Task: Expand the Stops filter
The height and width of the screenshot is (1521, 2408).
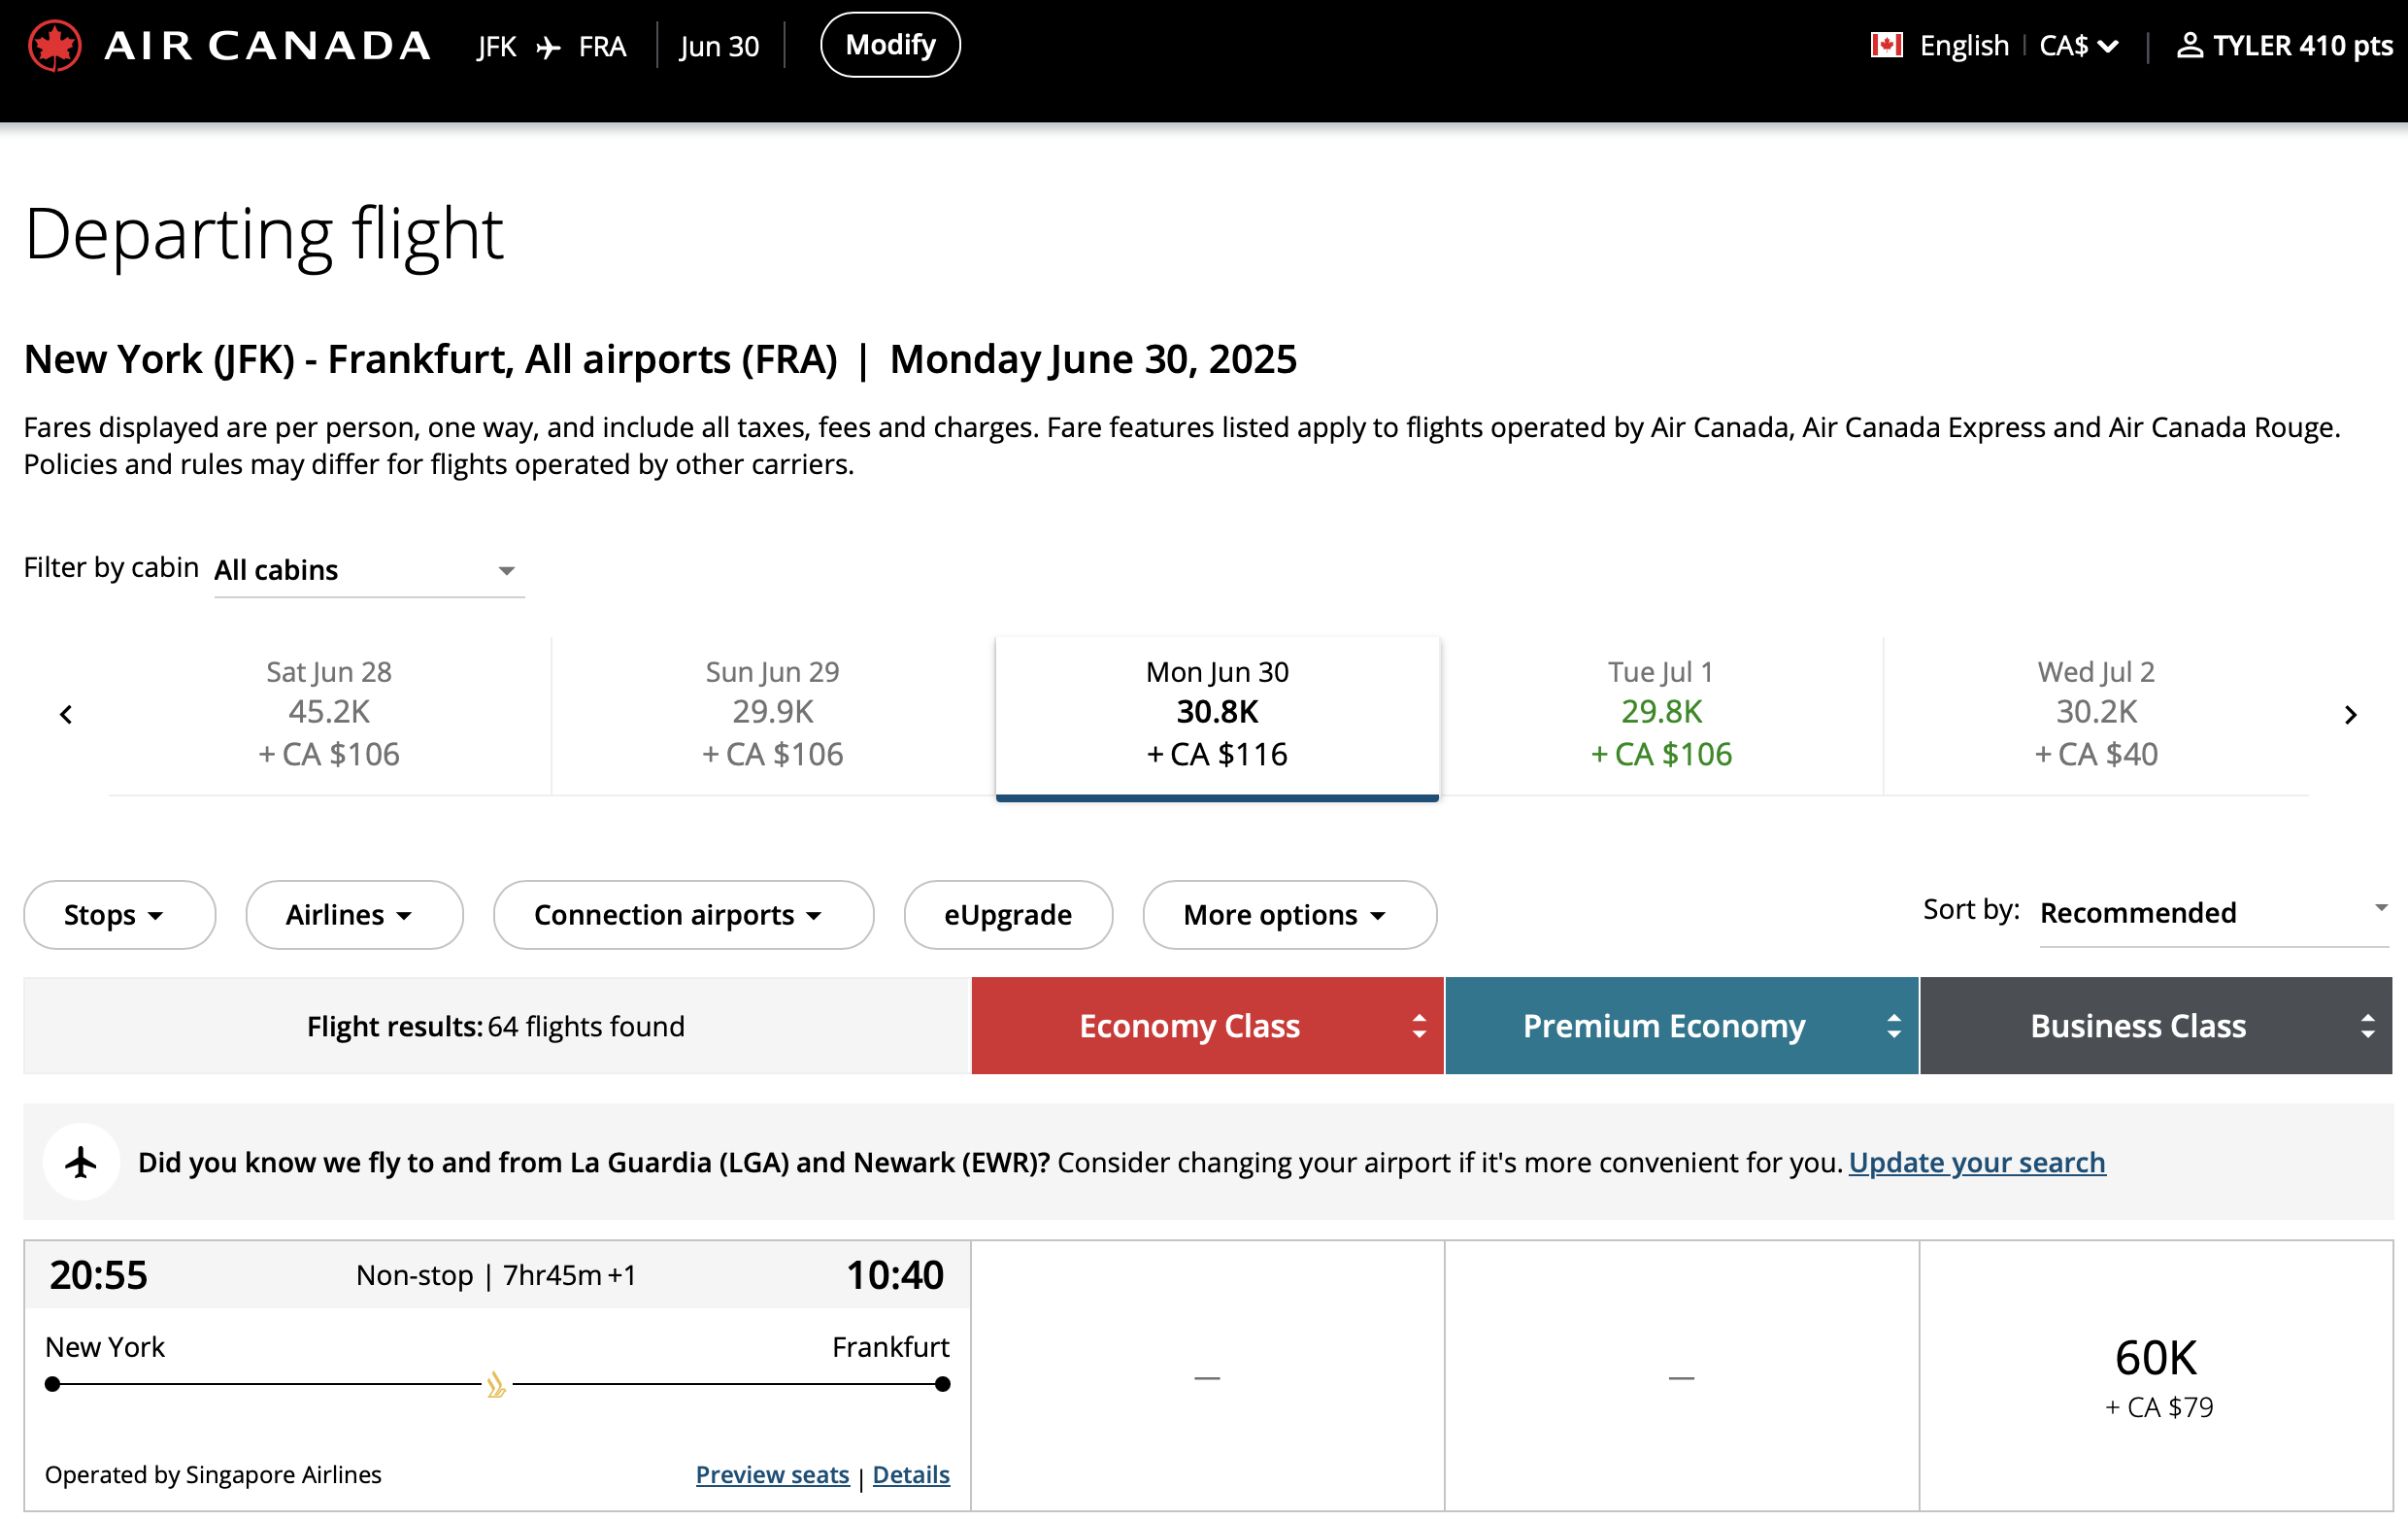Action: (119, 915)
